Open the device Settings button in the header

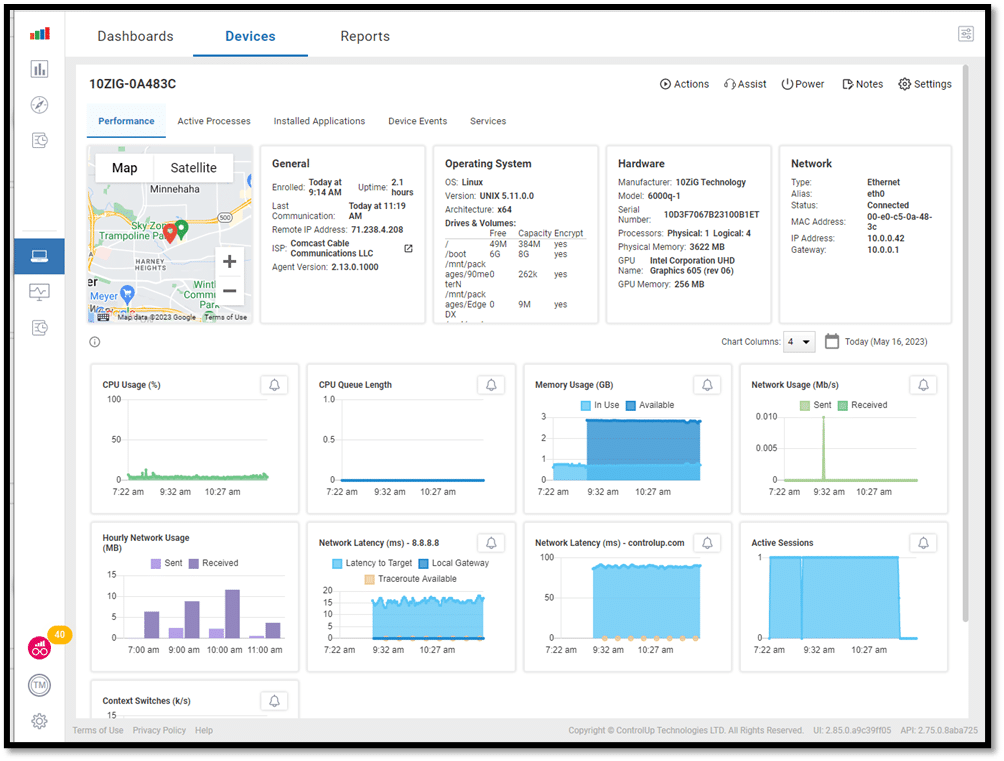(x=925, y=84)
